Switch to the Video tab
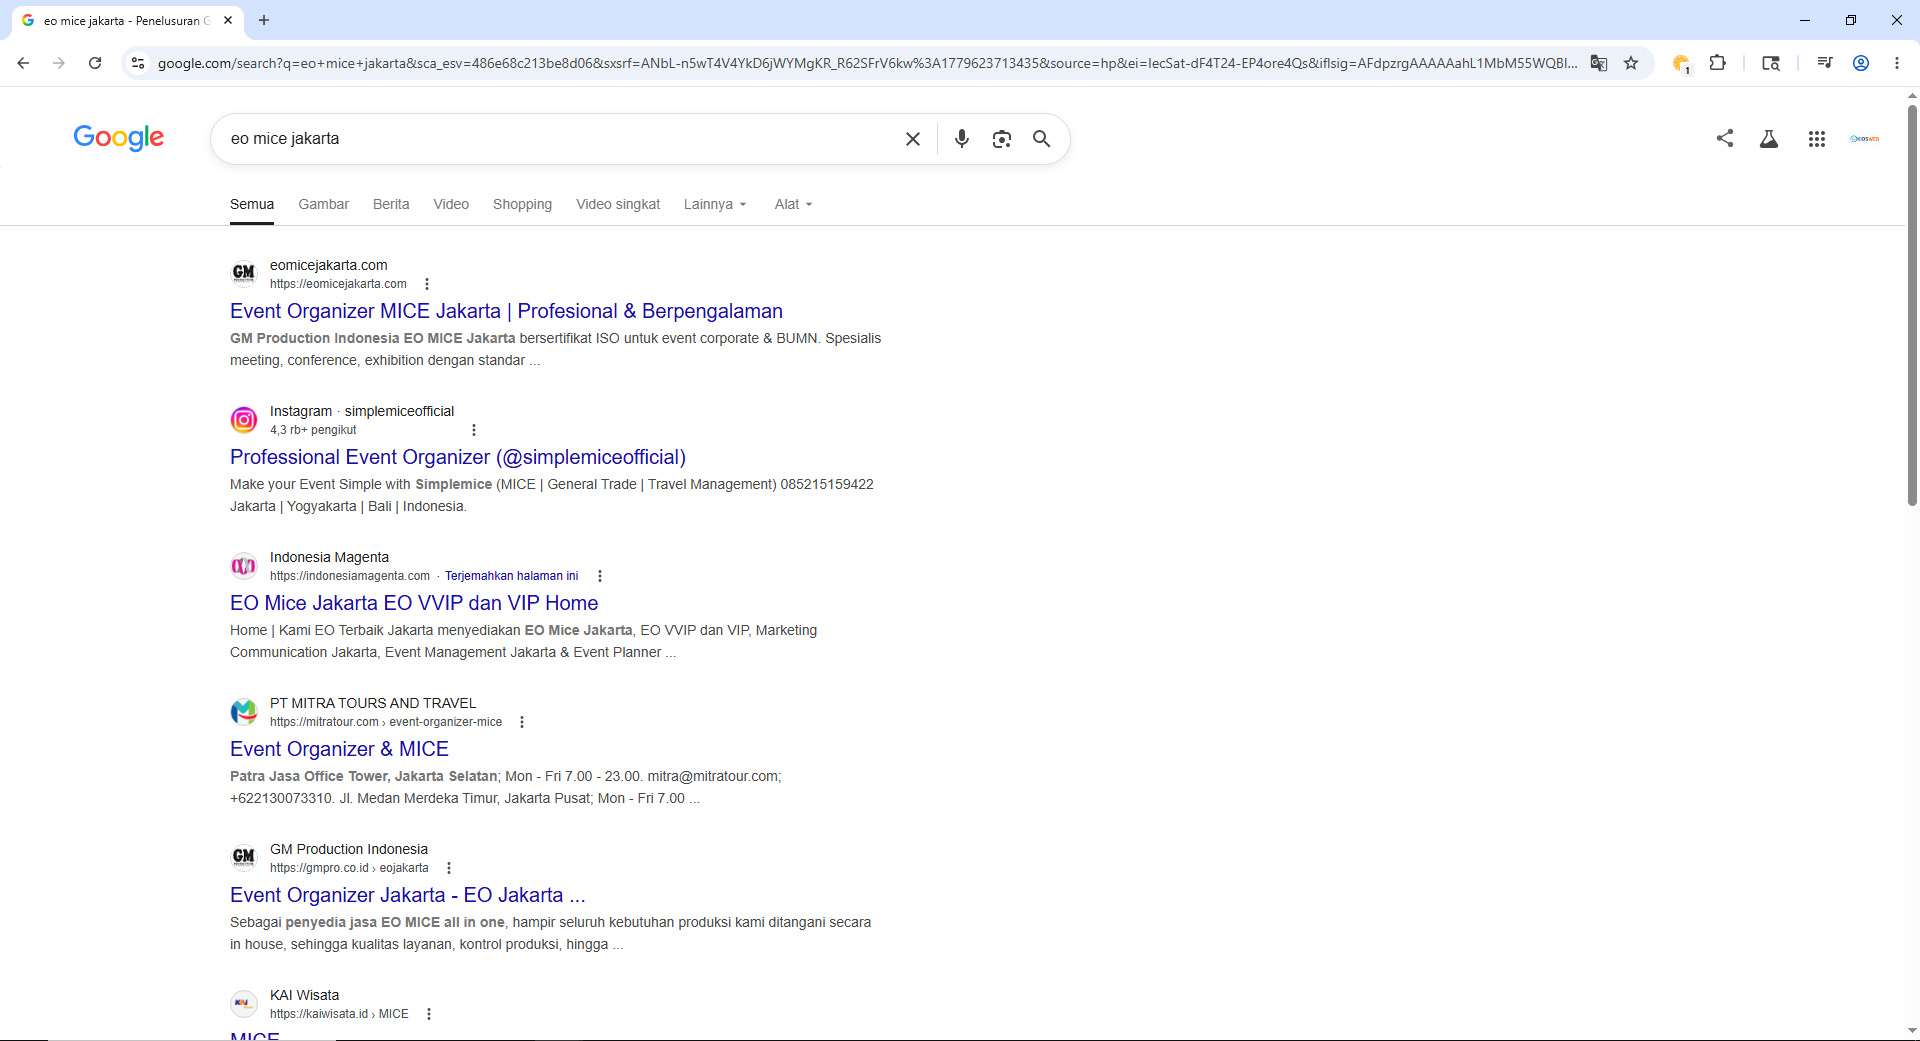This screenshot has width=1920, height=1041. 451,204
